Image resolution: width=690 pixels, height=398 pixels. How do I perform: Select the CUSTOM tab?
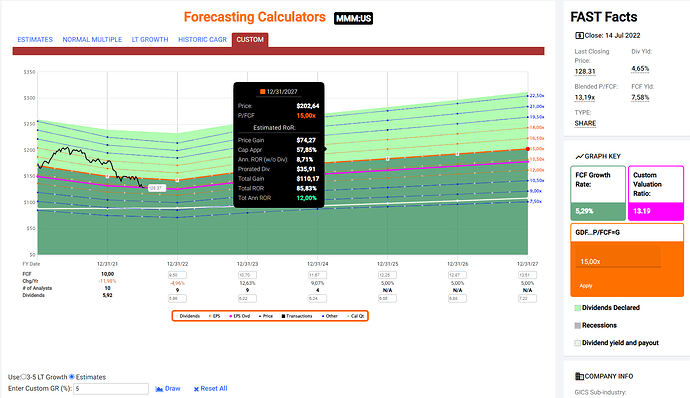(250, 40)
